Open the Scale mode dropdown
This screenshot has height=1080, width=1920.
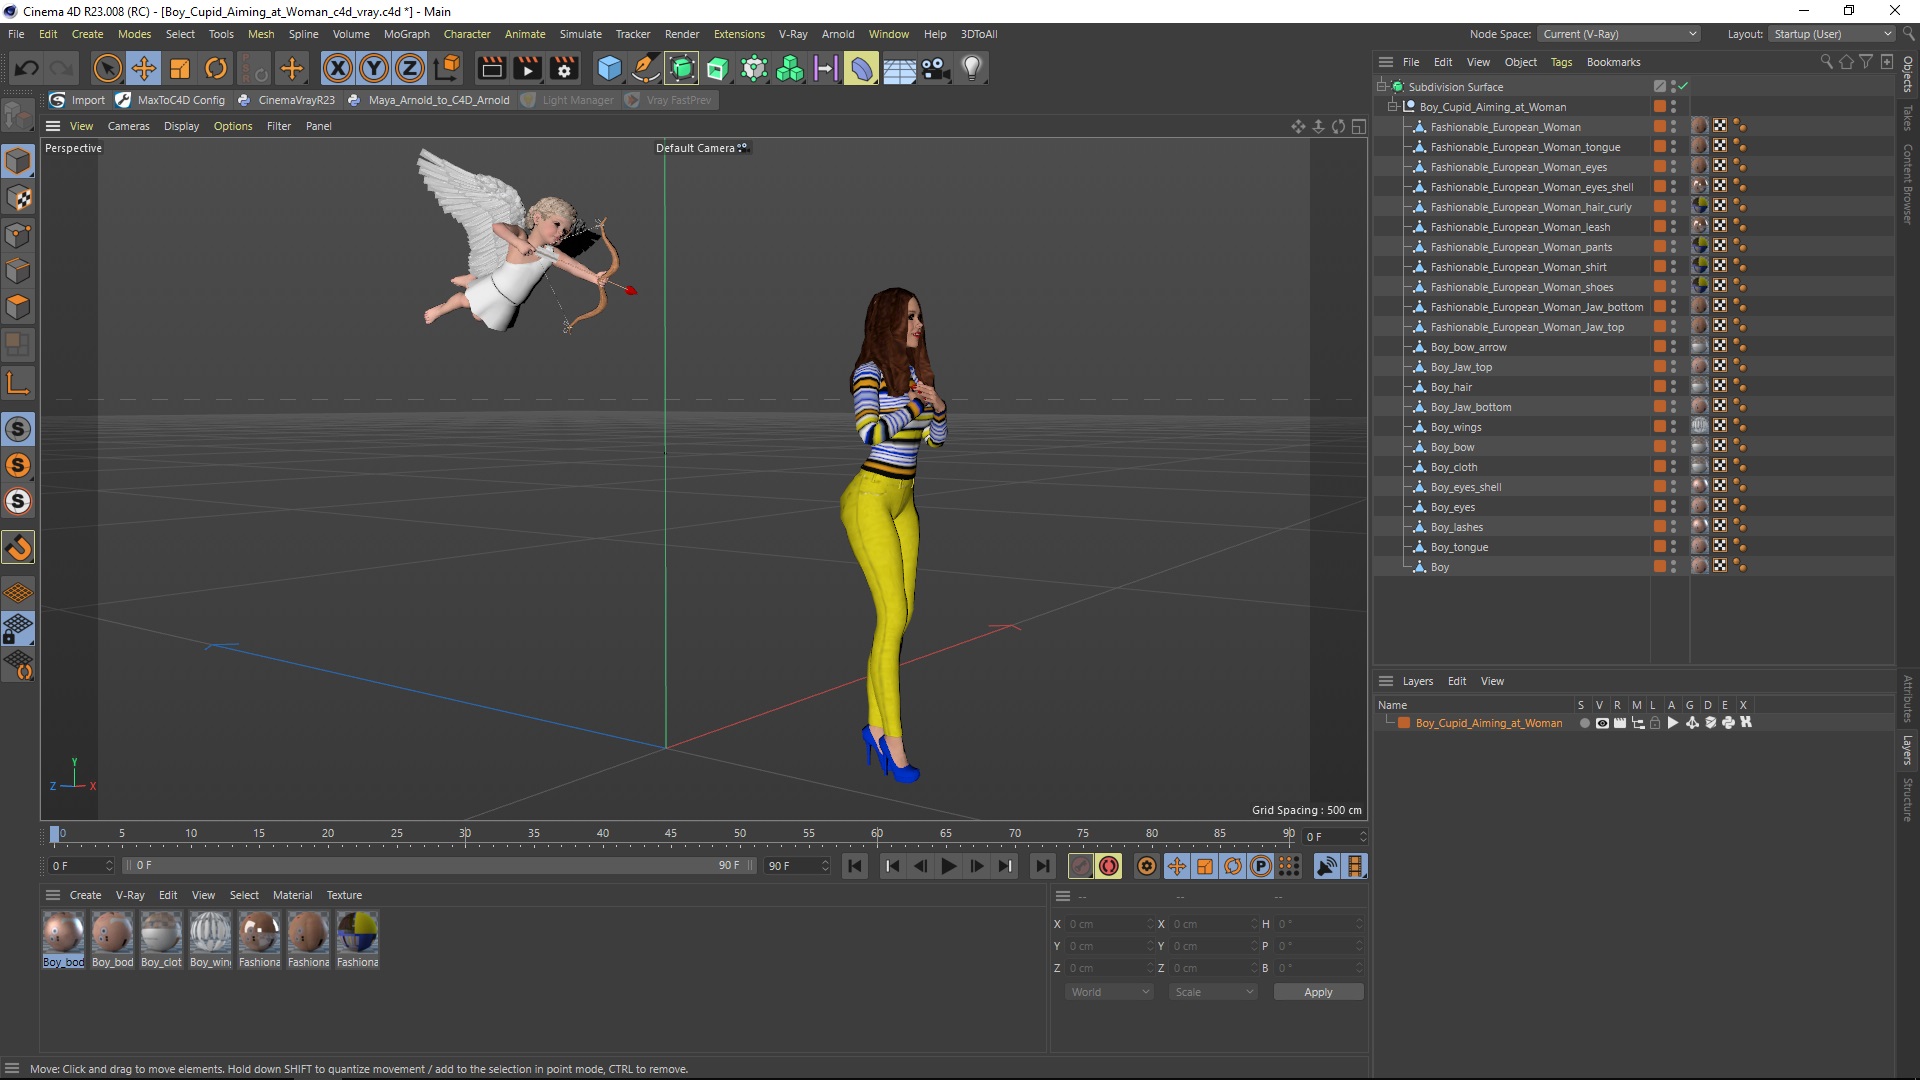pyautogui.click(x=1213, y=992)
